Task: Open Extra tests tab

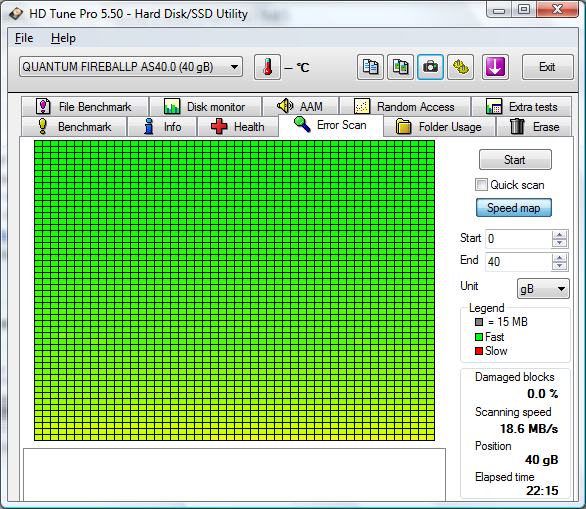Action: [522, 107]
